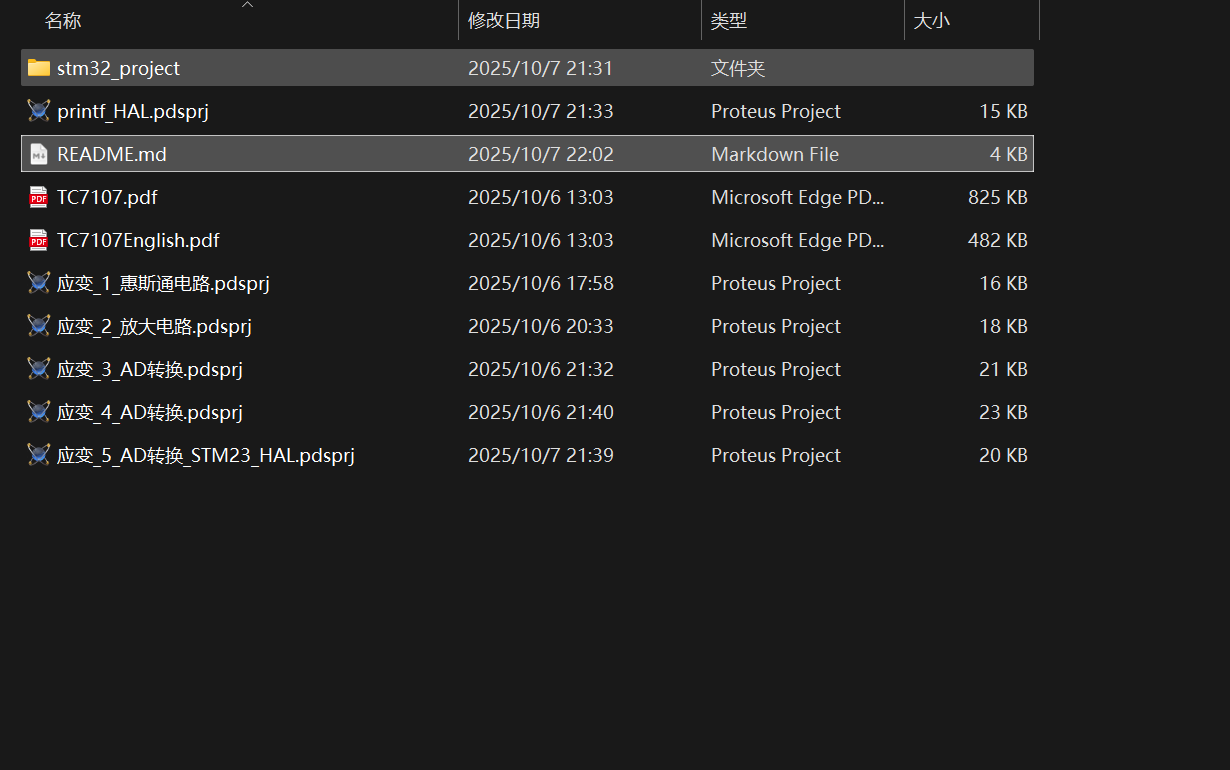The height and width of the screenshot is (770, 1230).
Task: Click the date 2025/10/6 17:58
Action: [x=540, y=283]
